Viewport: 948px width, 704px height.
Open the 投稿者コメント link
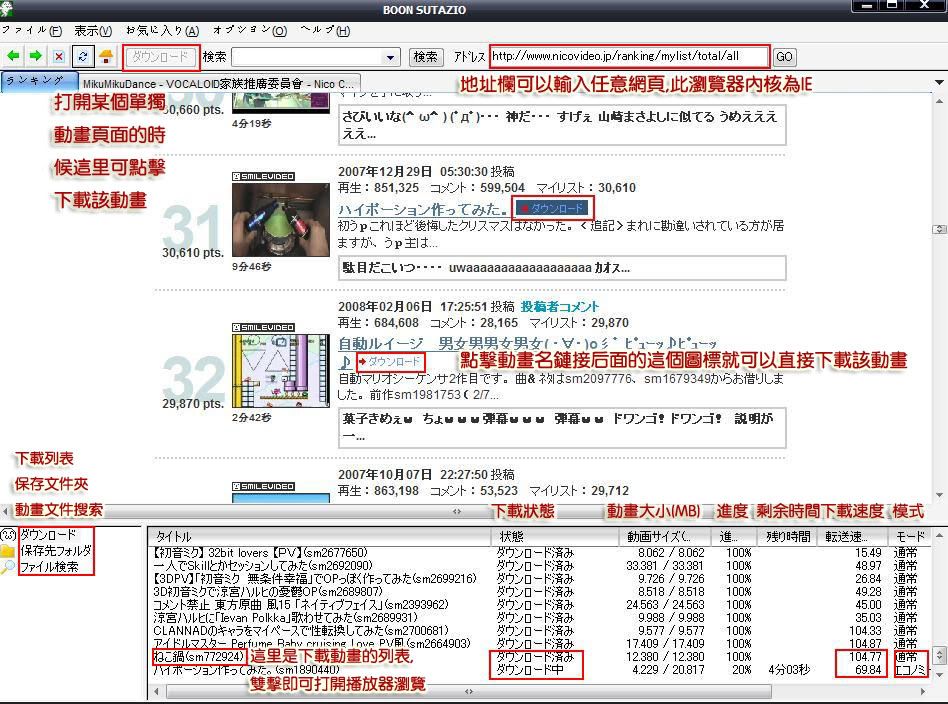point(559,307)
